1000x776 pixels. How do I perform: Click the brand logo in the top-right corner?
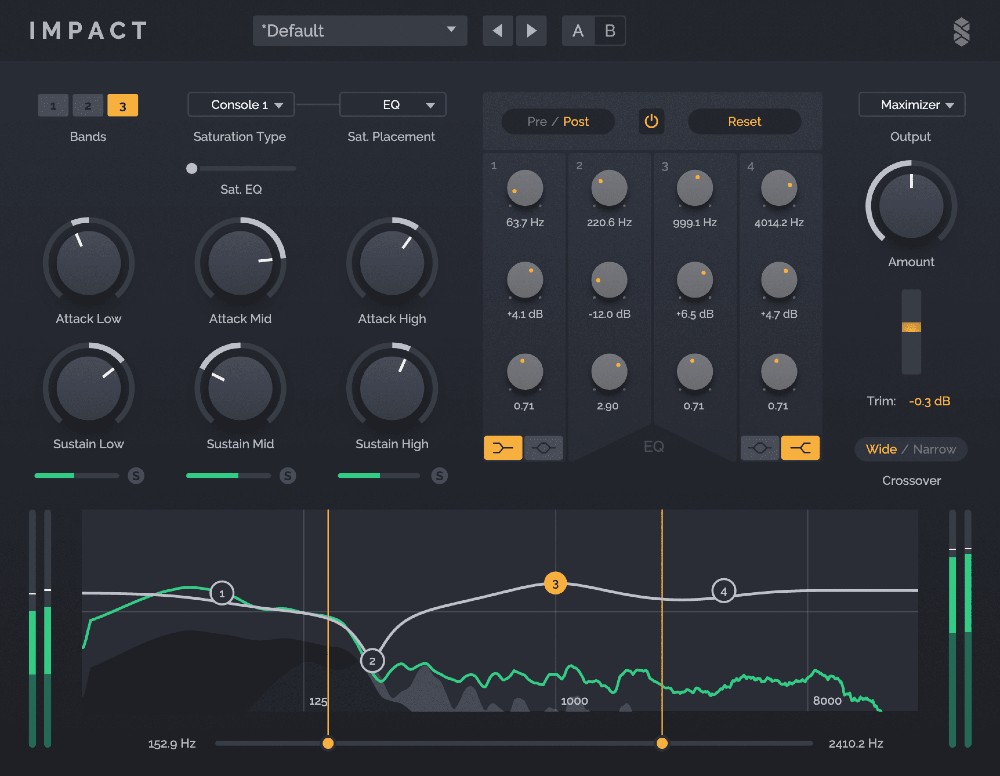coord(961,32)
